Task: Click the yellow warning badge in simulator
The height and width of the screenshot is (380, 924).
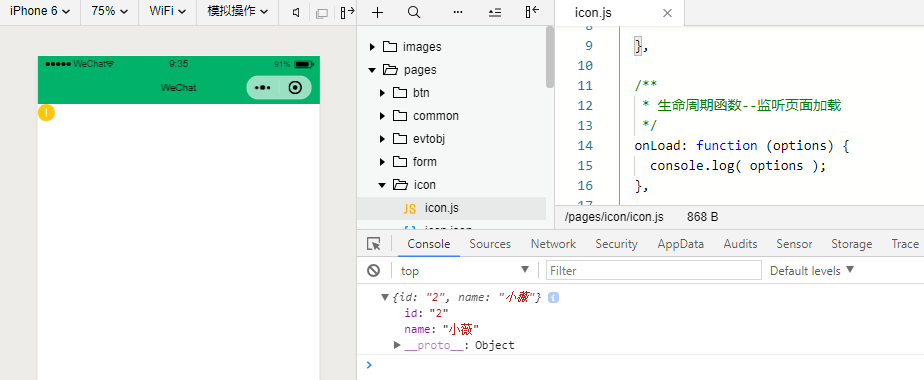Action: pos(47,113)
